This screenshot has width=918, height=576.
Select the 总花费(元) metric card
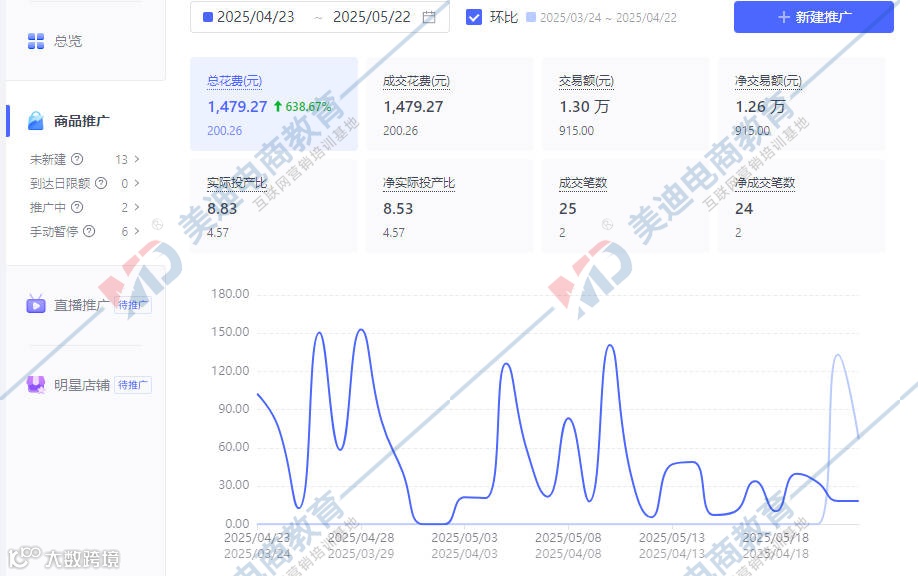(274, 104)
